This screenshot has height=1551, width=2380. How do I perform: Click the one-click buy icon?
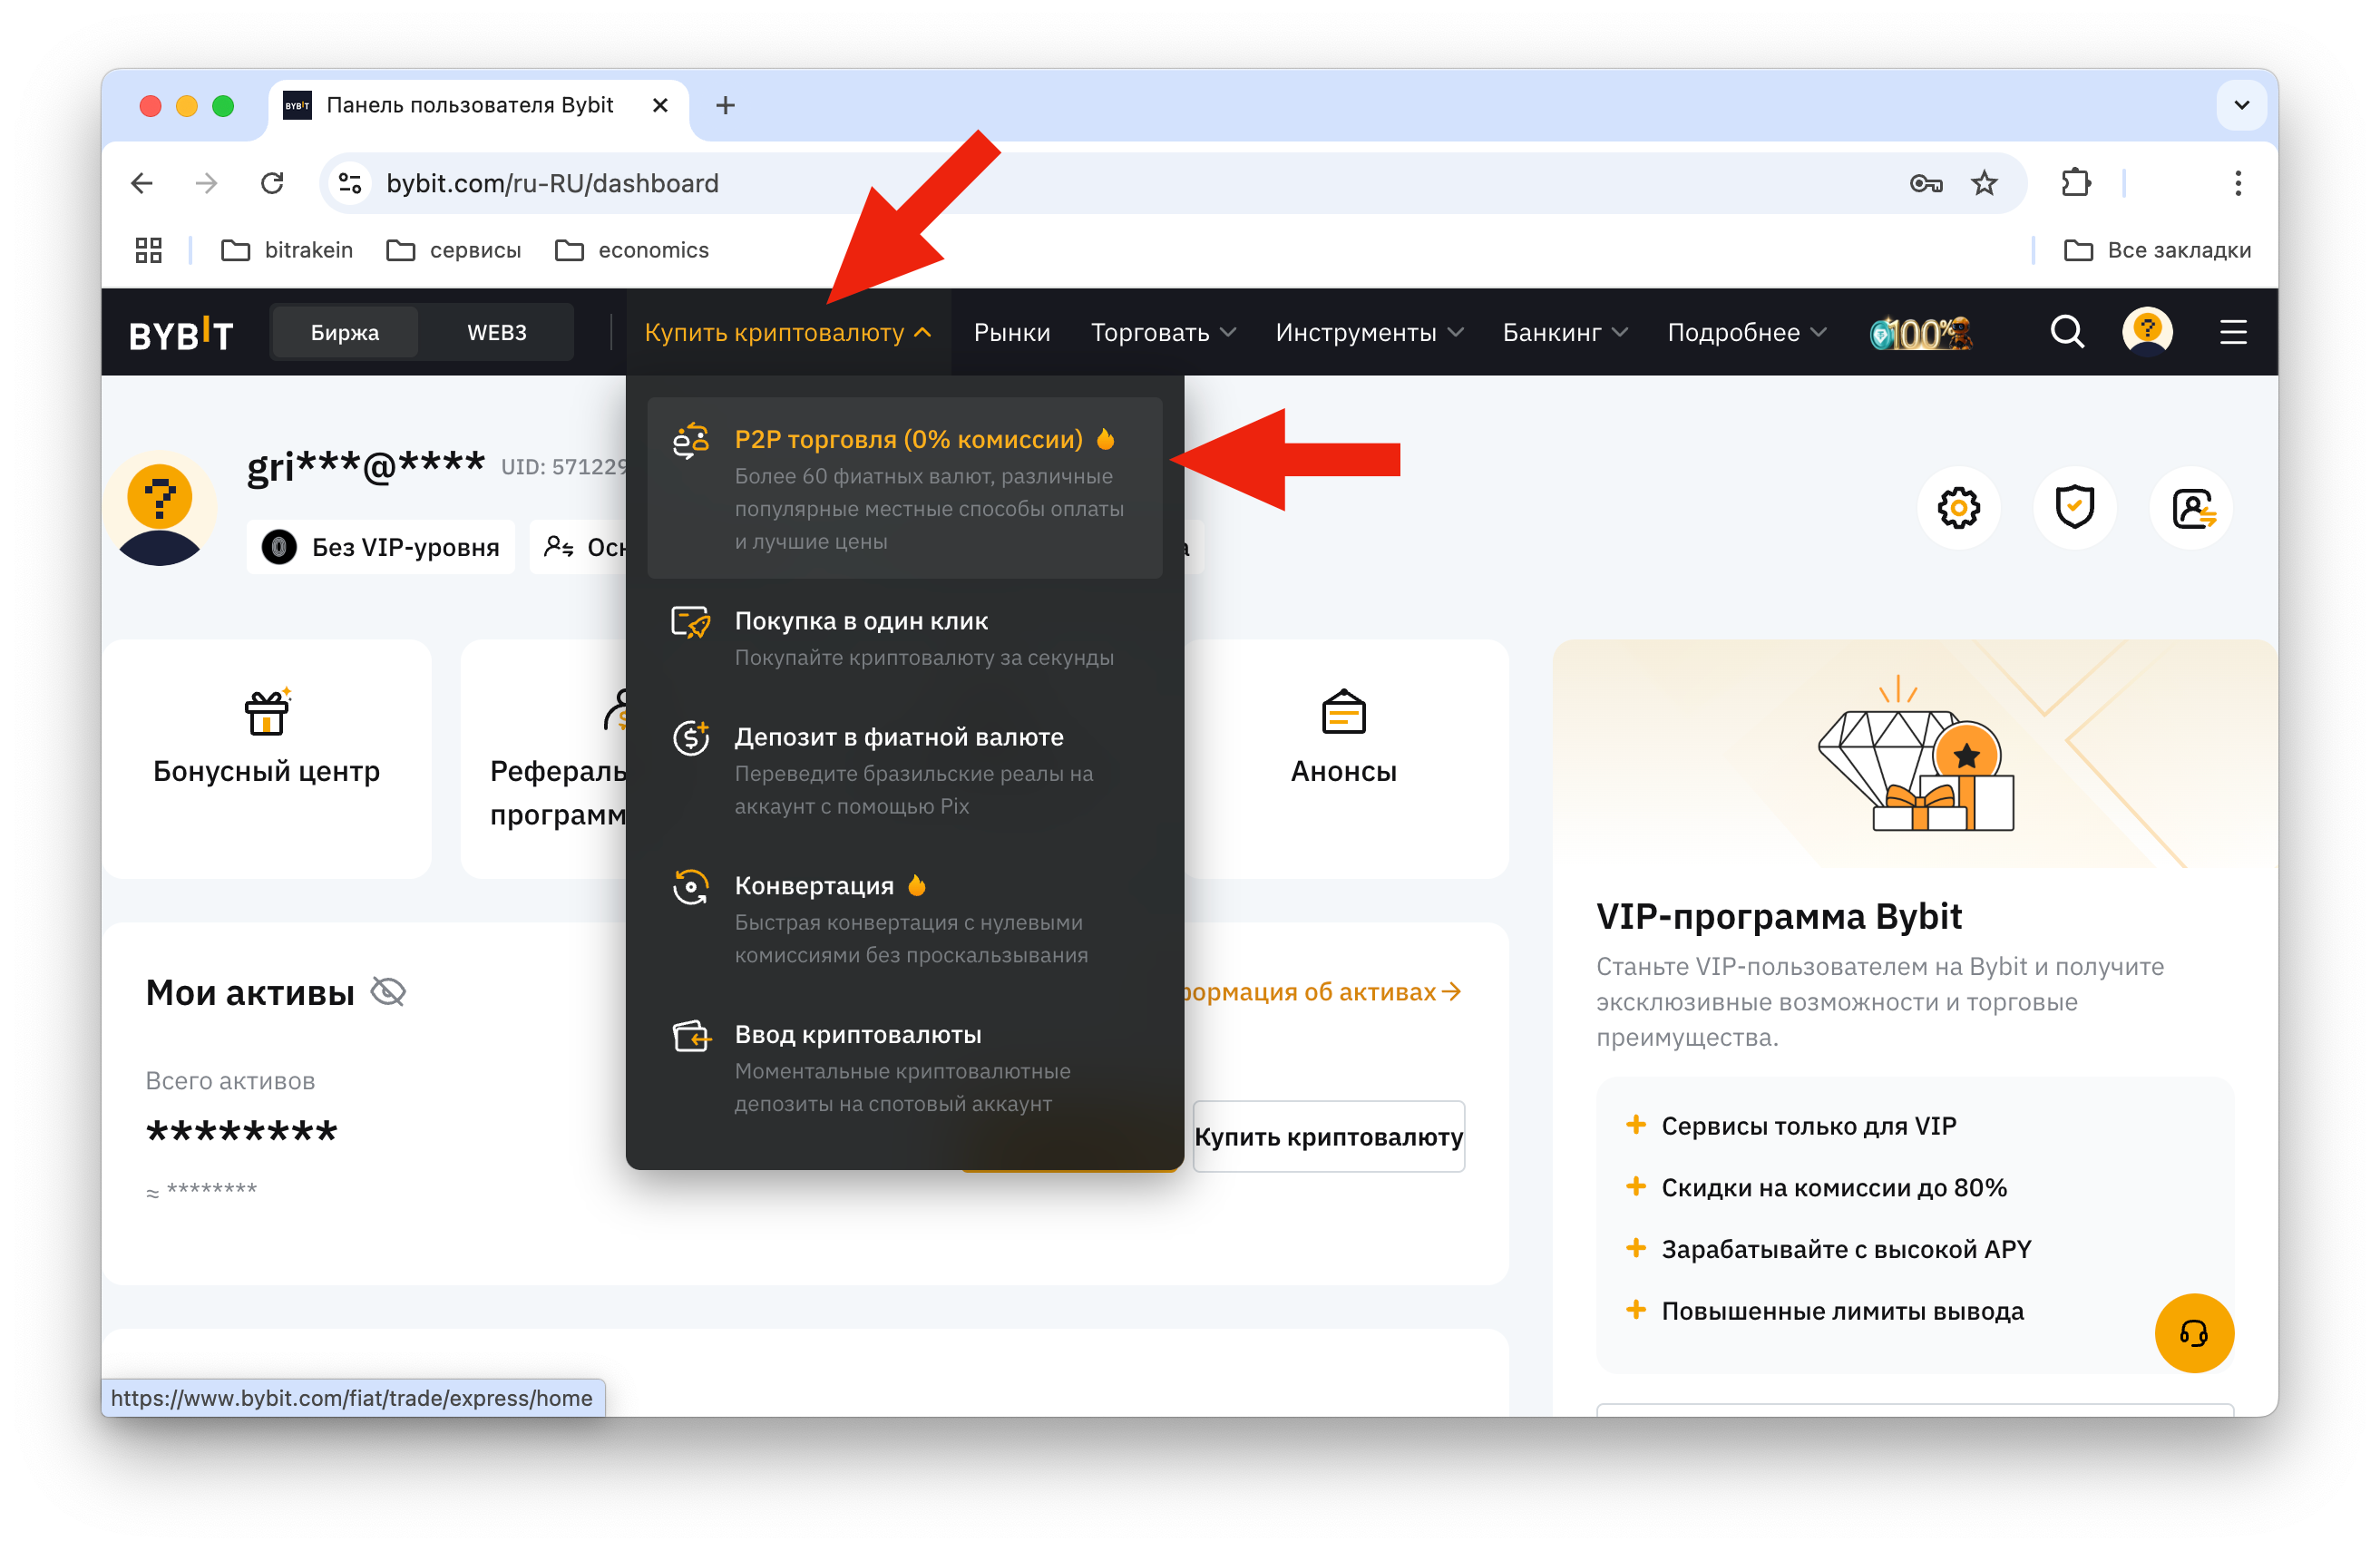coord(691,622)
